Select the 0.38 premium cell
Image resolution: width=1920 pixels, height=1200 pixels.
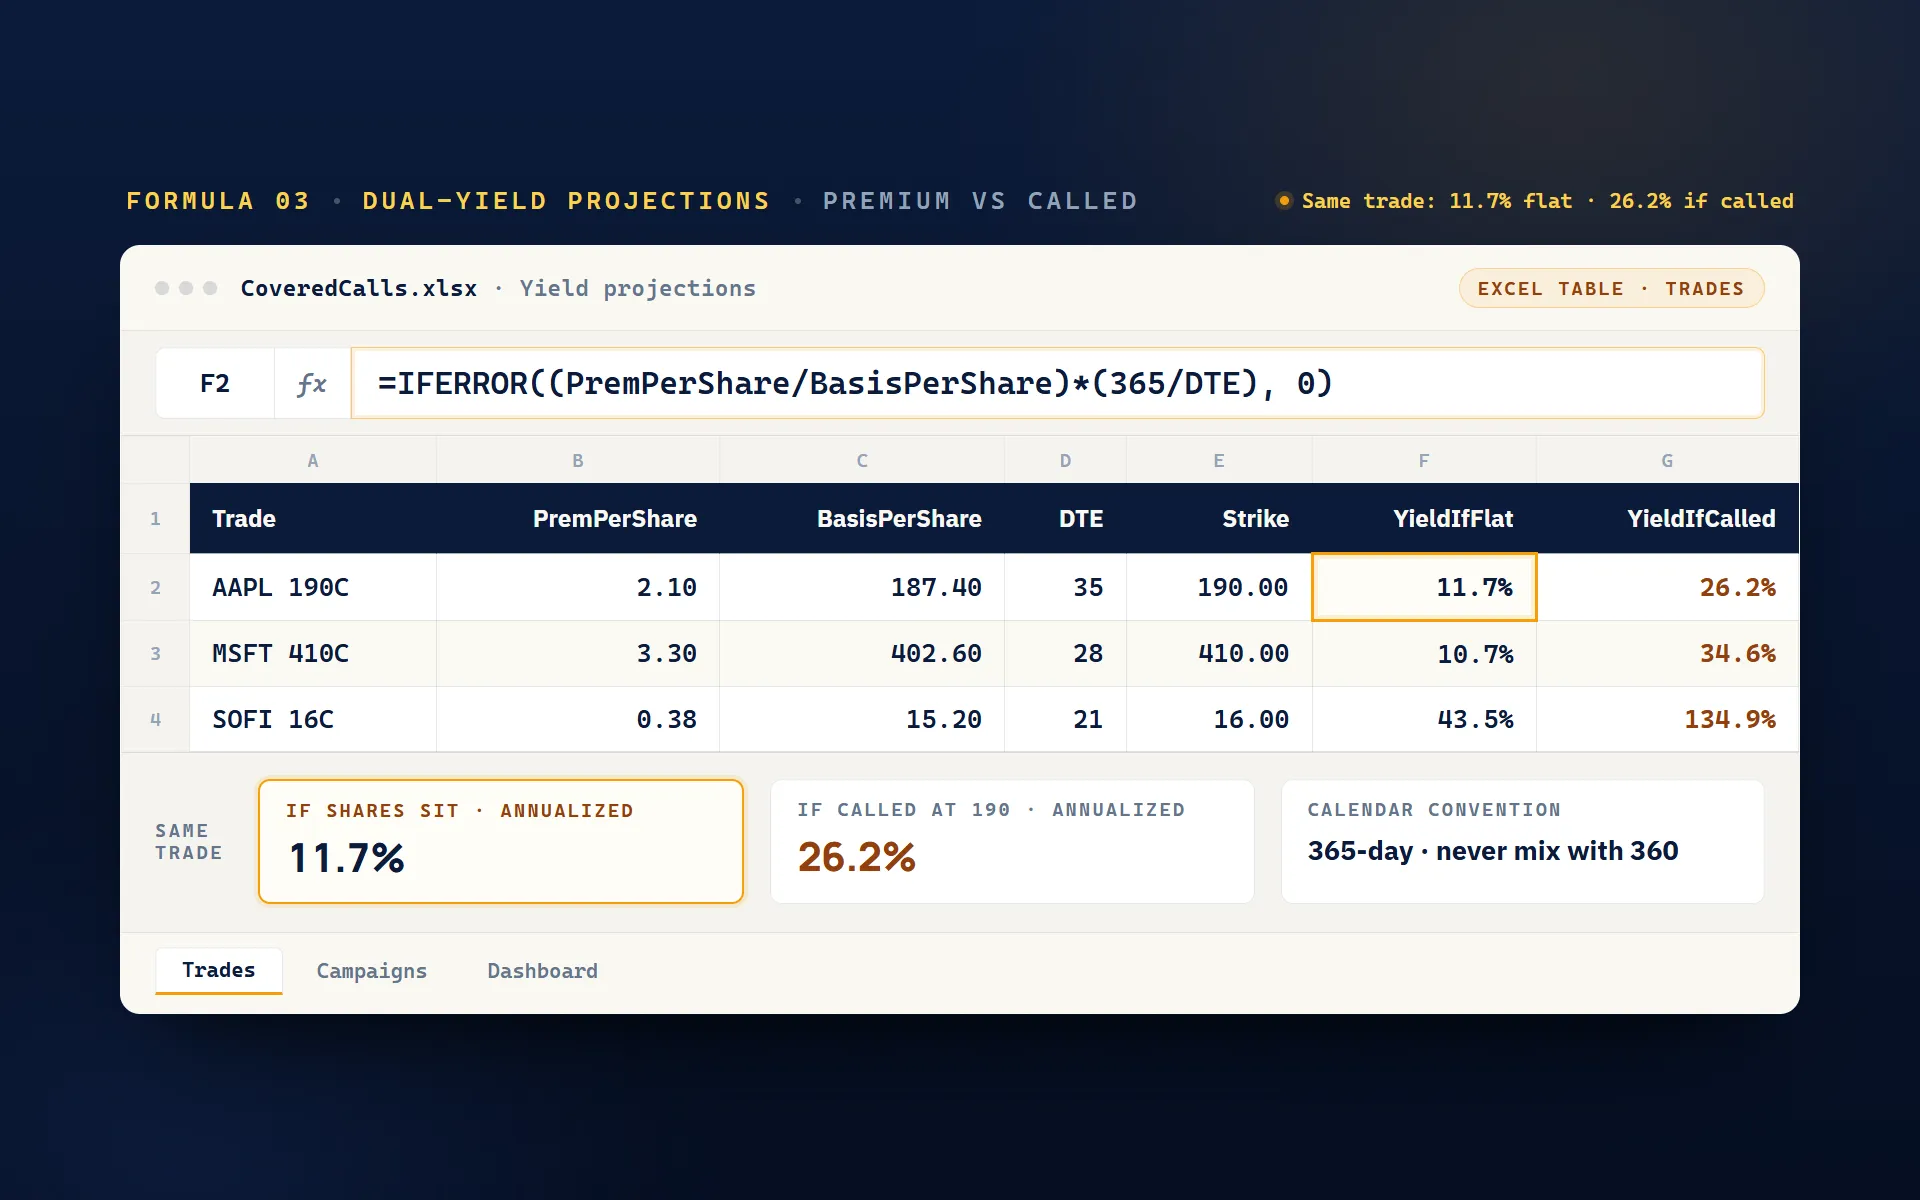coord(578,719)
